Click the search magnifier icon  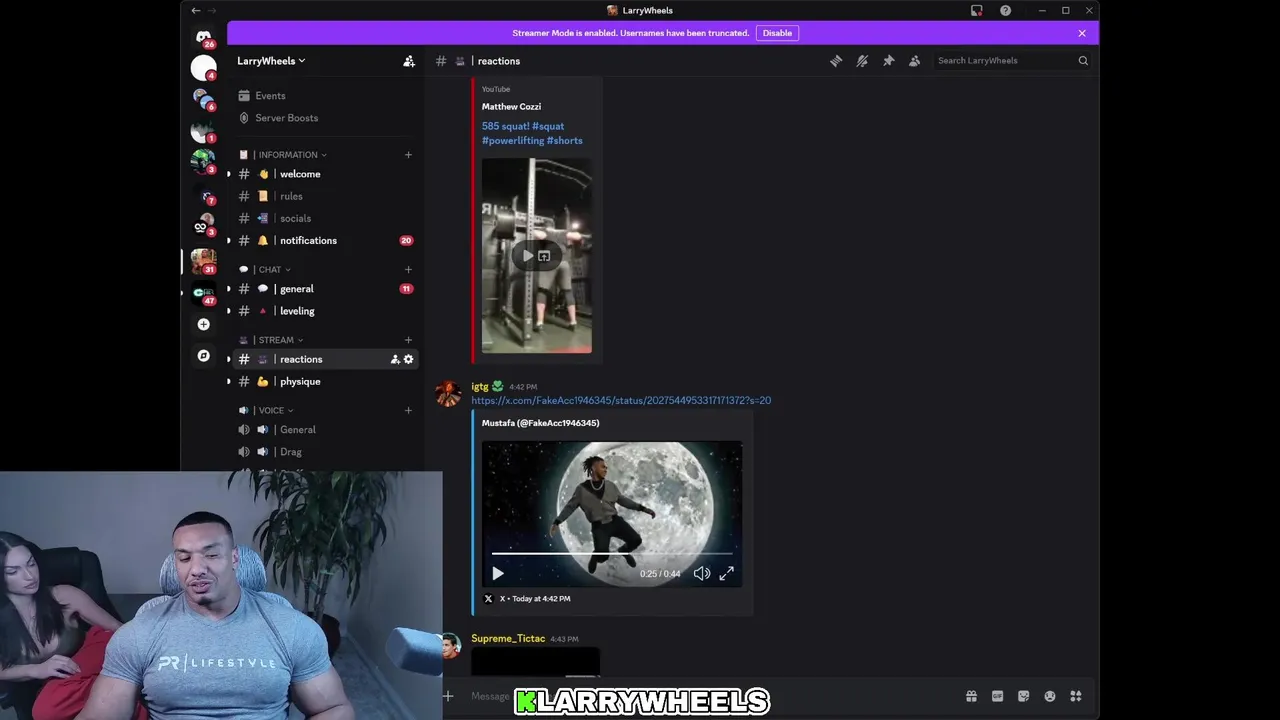pos(1083,61)
